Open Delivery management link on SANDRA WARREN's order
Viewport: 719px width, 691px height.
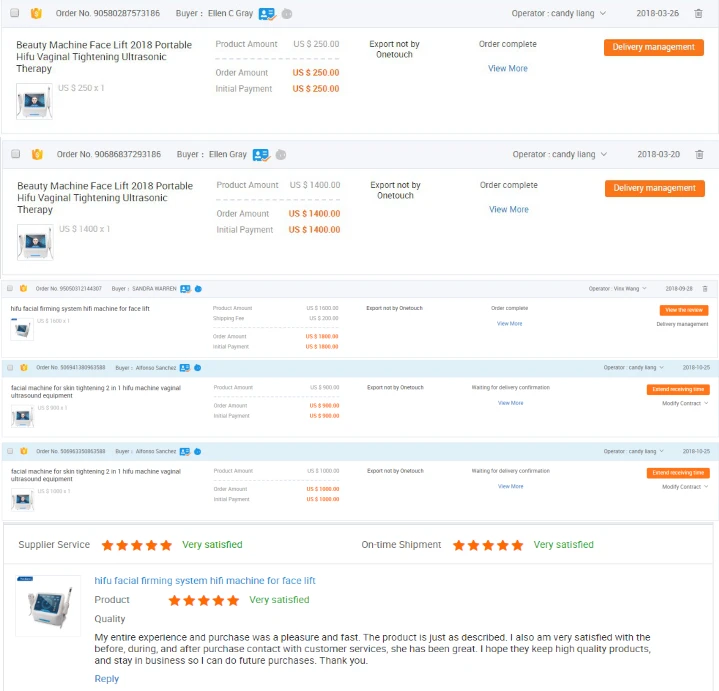(x=682, y=324)
